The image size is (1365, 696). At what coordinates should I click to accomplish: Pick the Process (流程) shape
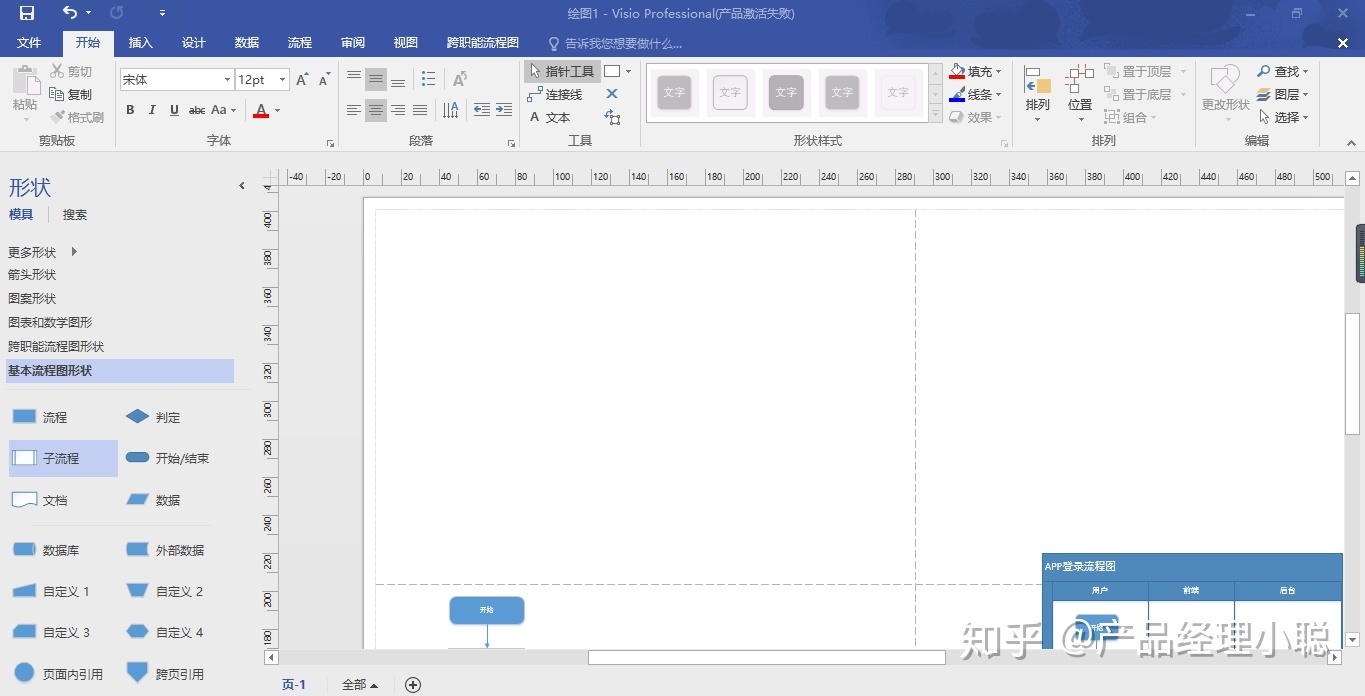click(40, 417)
